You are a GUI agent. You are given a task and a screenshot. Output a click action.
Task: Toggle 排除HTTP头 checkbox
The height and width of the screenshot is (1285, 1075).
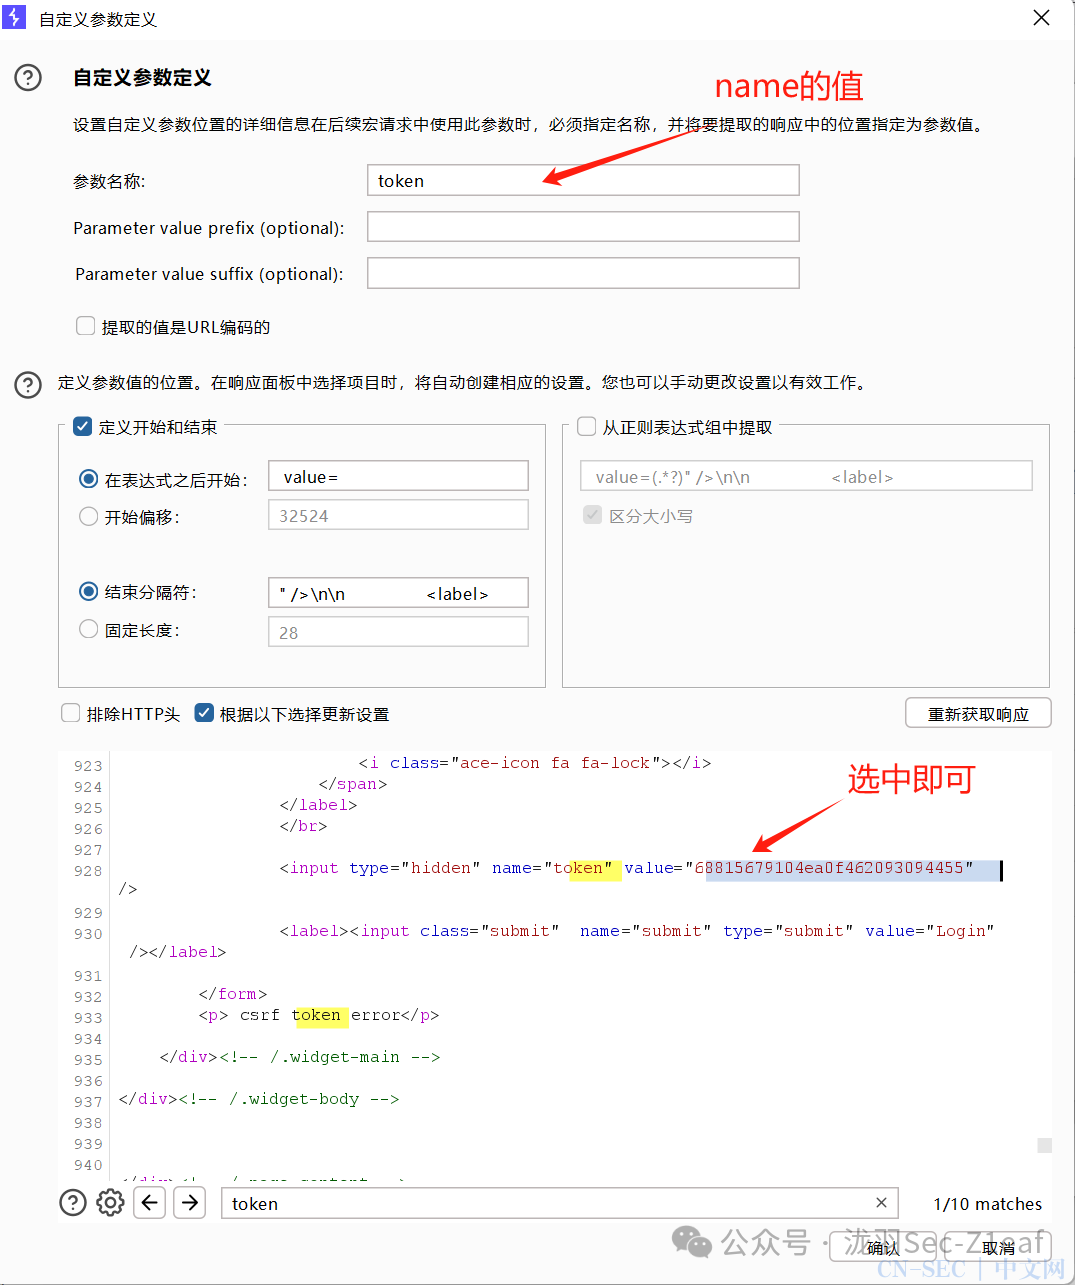tap(70, 713)
